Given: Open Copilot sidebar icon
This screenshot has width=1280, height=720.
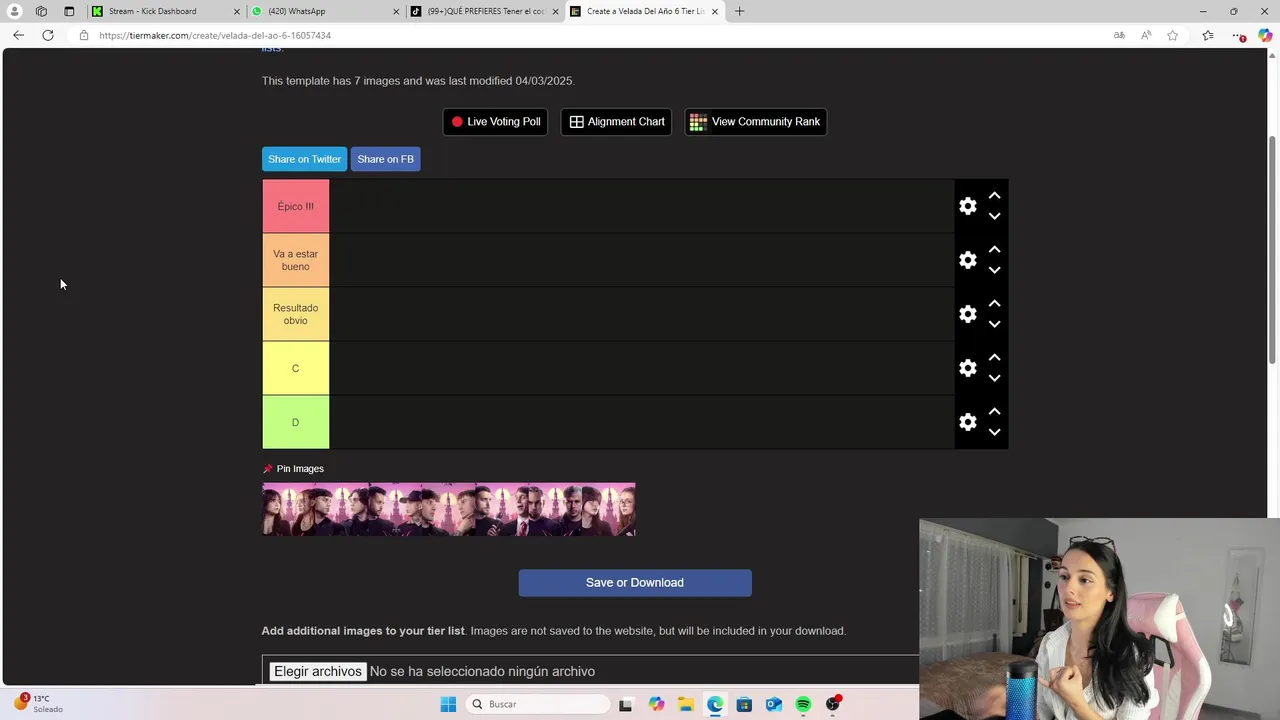Looking at the screenshot, I should pyautogui.click(x=1265, y=35).
